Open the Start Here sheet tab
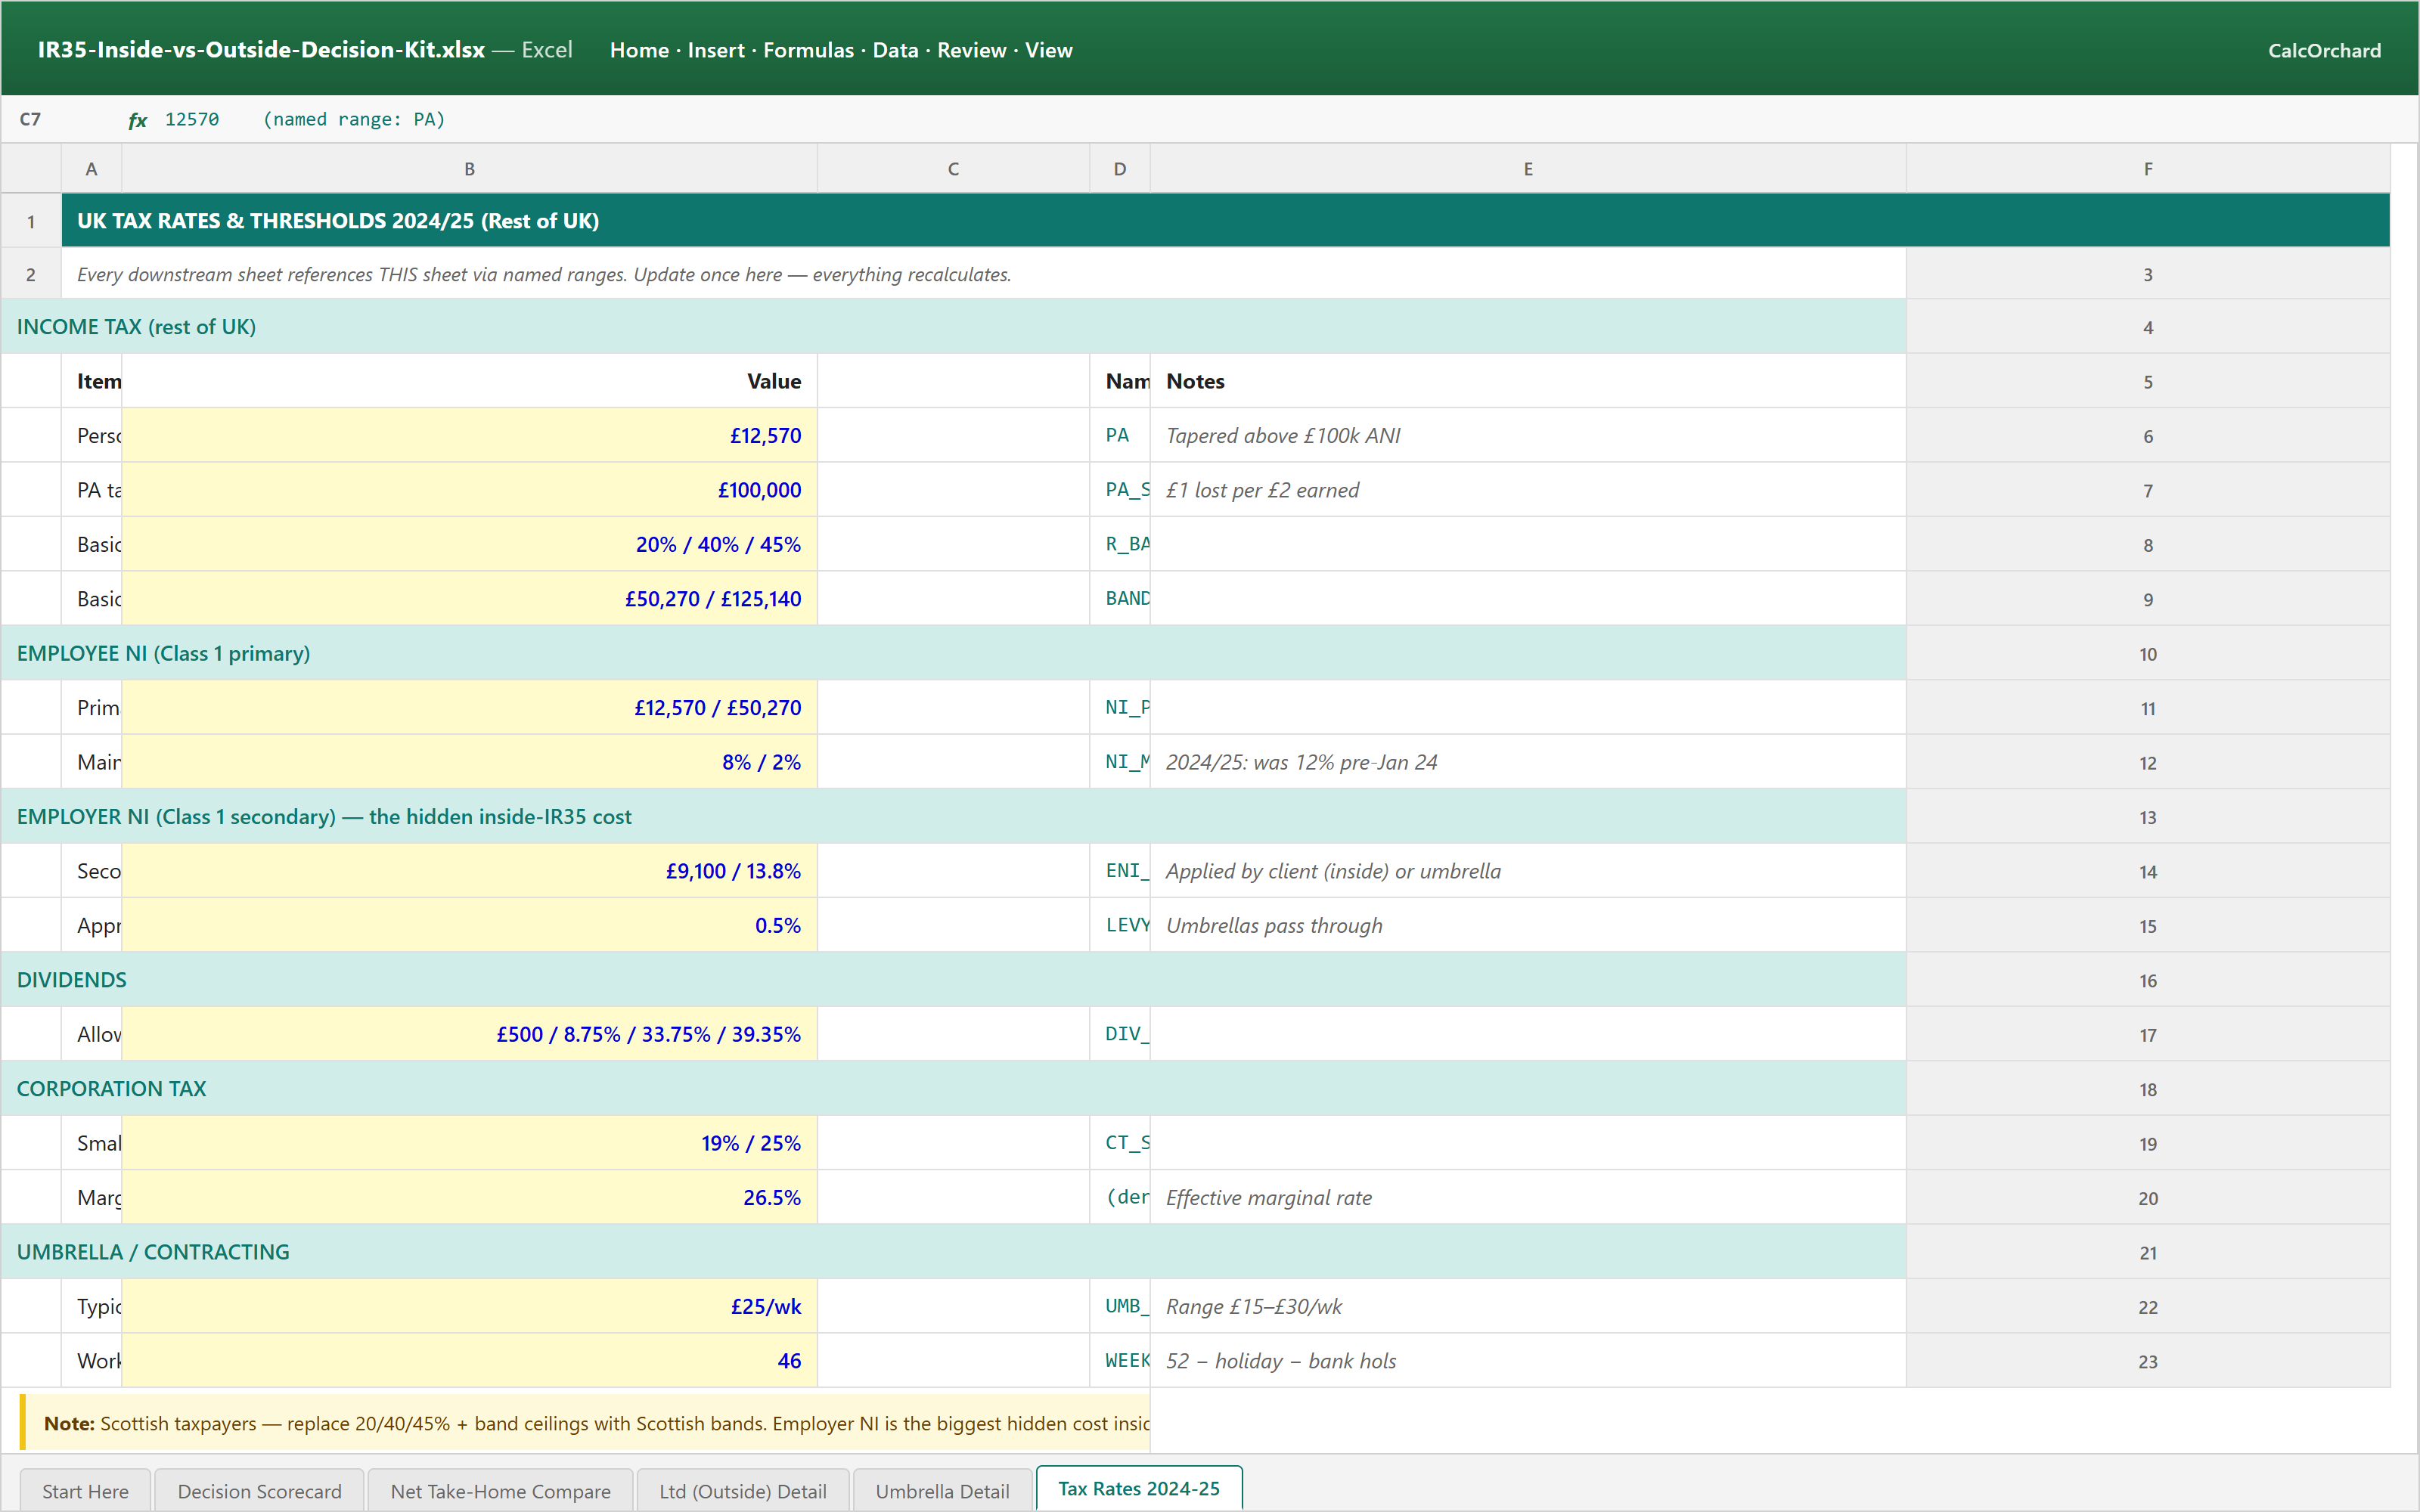The image size is (2420, 1512). [x=85, y=1490]
